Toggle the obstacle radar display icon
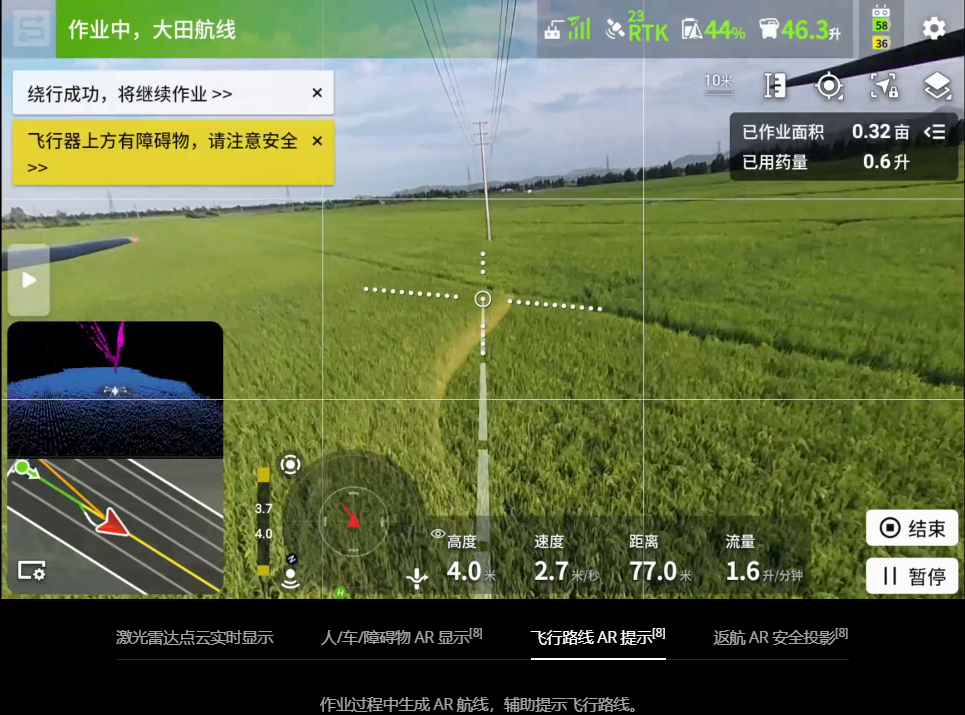Screen dimensions: 965x715 click(290, 464)
